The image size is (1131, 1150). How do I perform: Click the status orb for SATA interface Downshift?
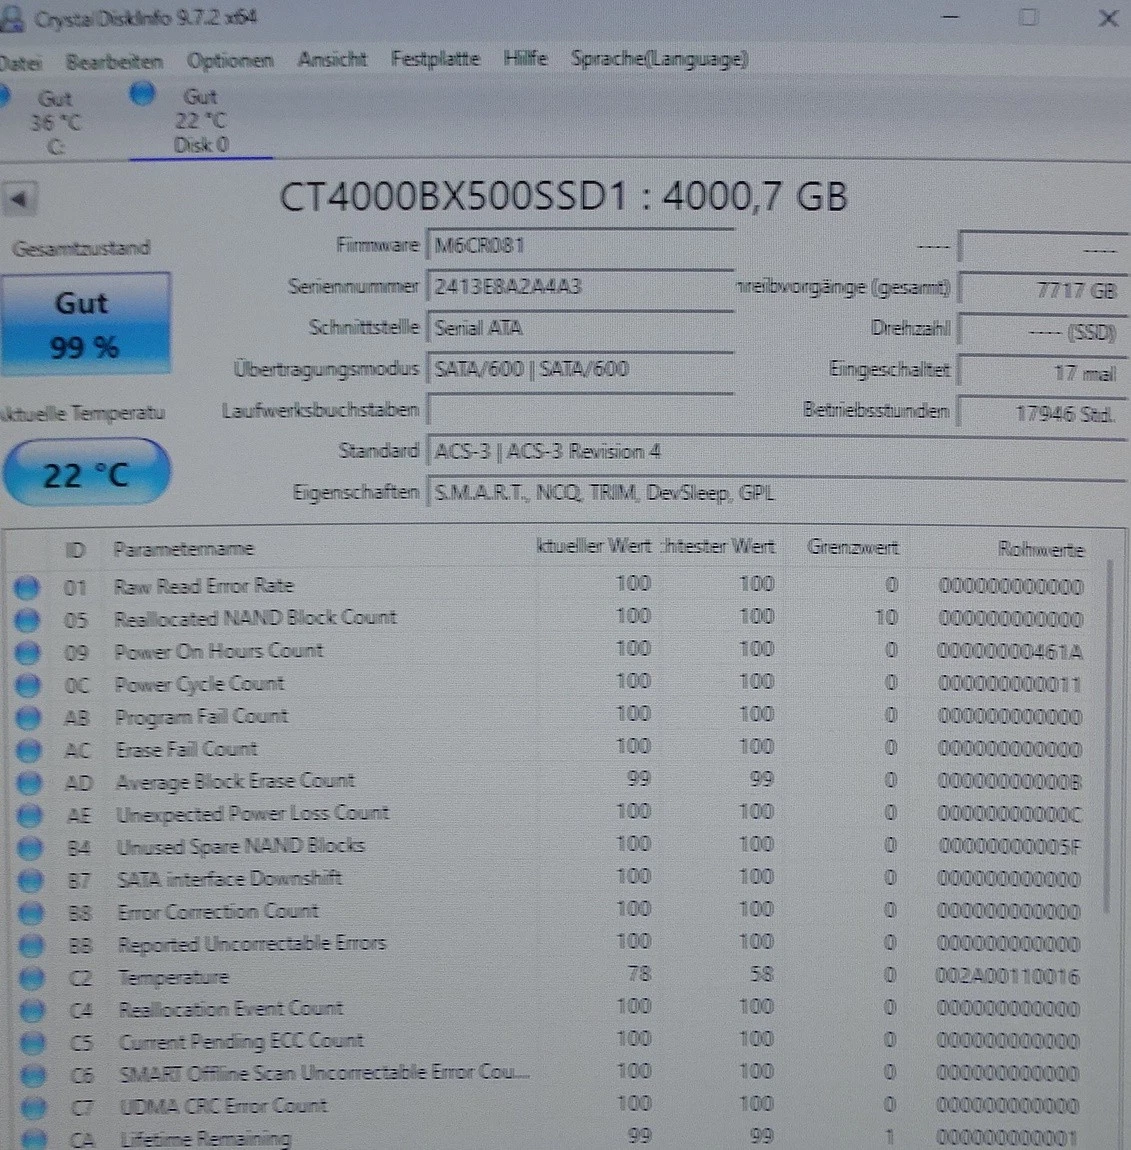(30, 880)
